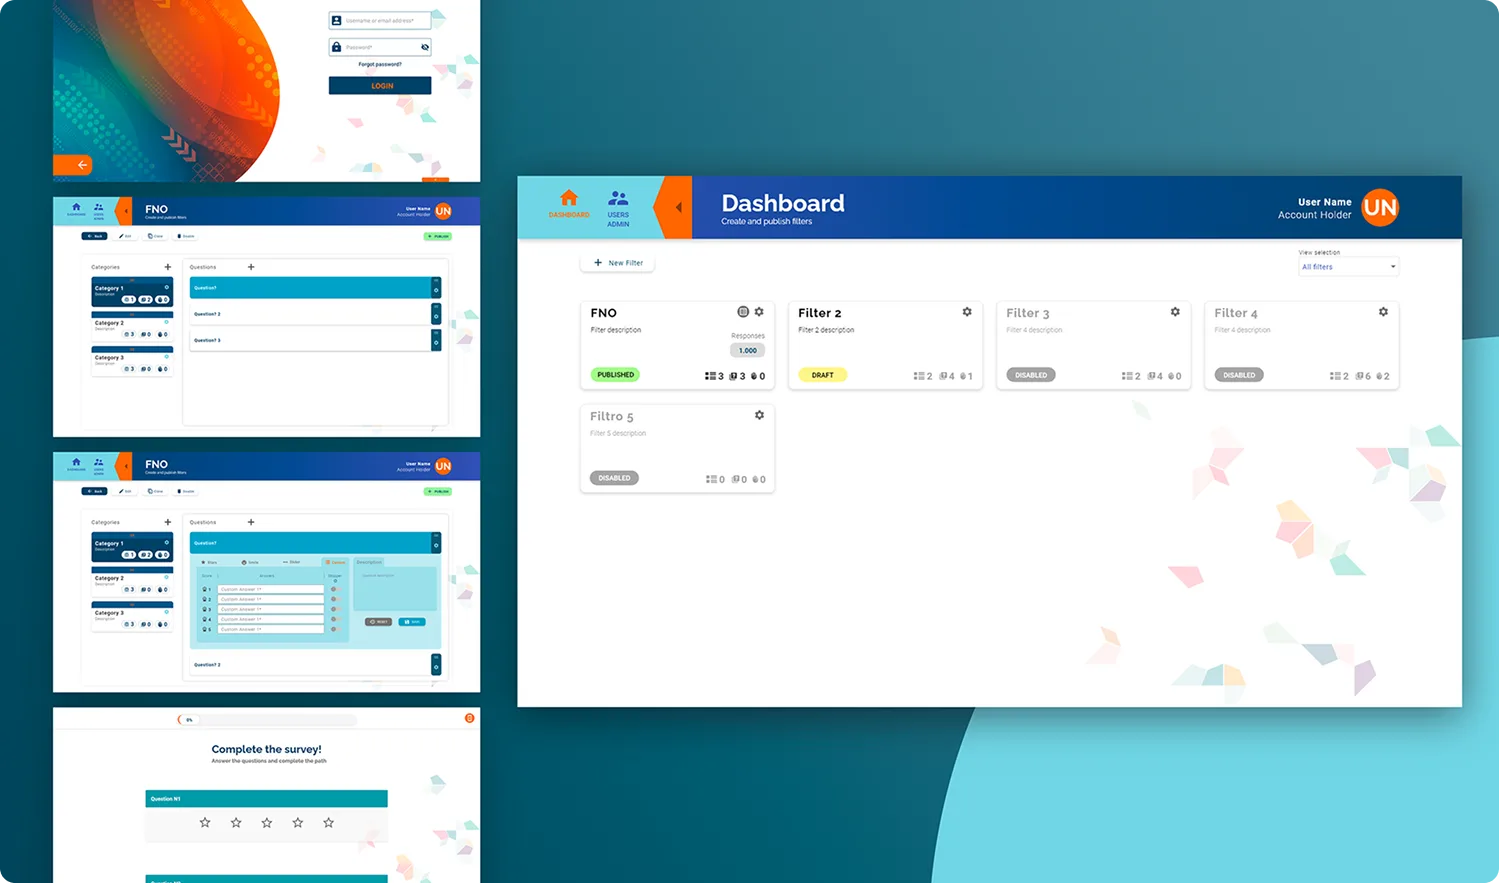Image resolution: width=1499 pixels, height=883 pixels.
Task: Select Slider answer type in lower FNO editor
Action: (291, 562)
